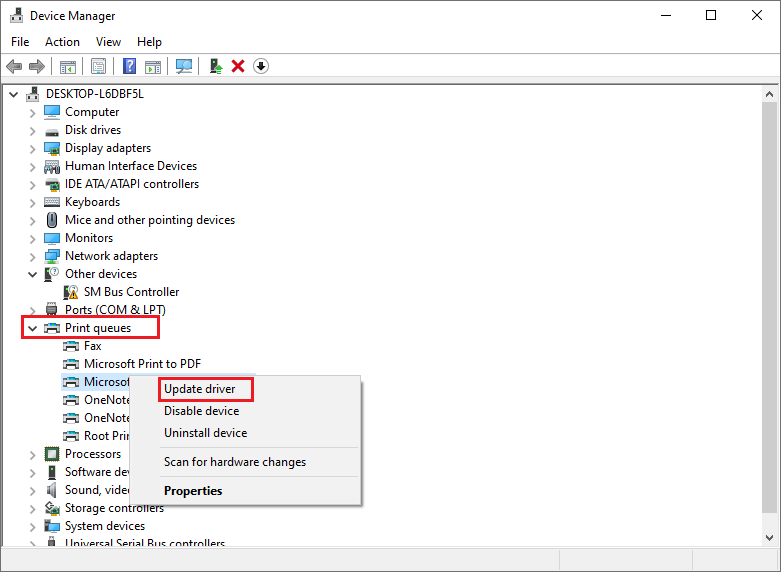Click the red X Uninstall device icon
This screenshot has height=572, width=781.
coord(238,66)
